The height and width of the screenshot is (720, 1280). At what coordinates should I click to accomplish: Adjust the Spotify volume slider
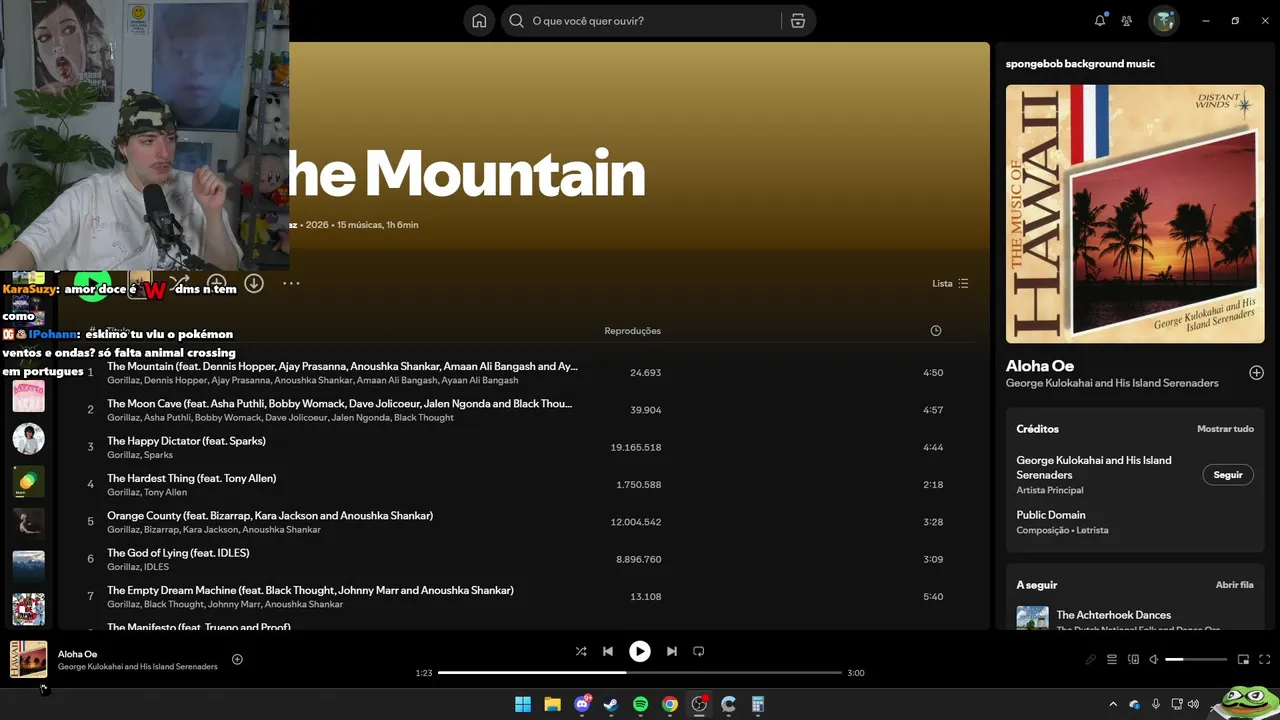point(1196,659)
